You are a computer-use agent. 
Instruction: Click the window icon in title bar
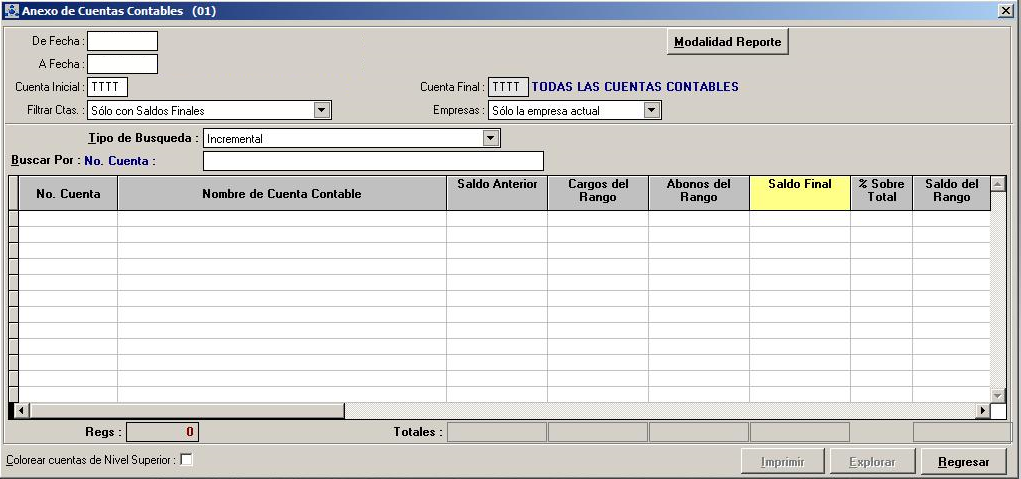pos(11,11)
